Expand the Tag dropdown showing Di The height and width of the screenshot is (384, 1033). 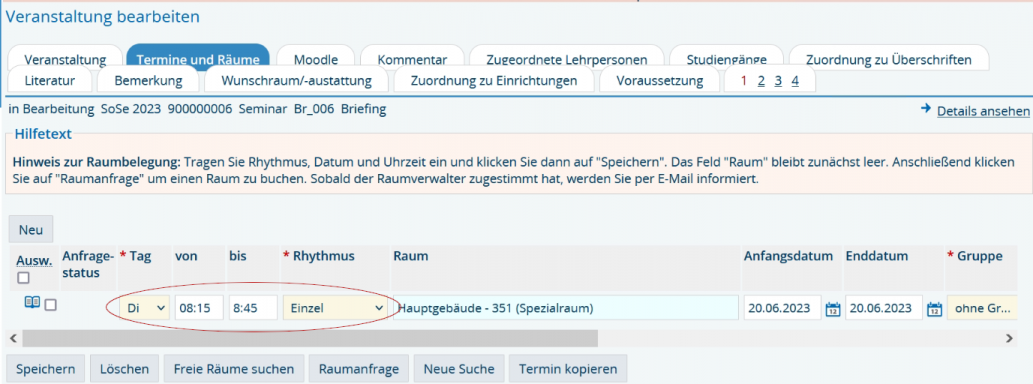point(144,308)
